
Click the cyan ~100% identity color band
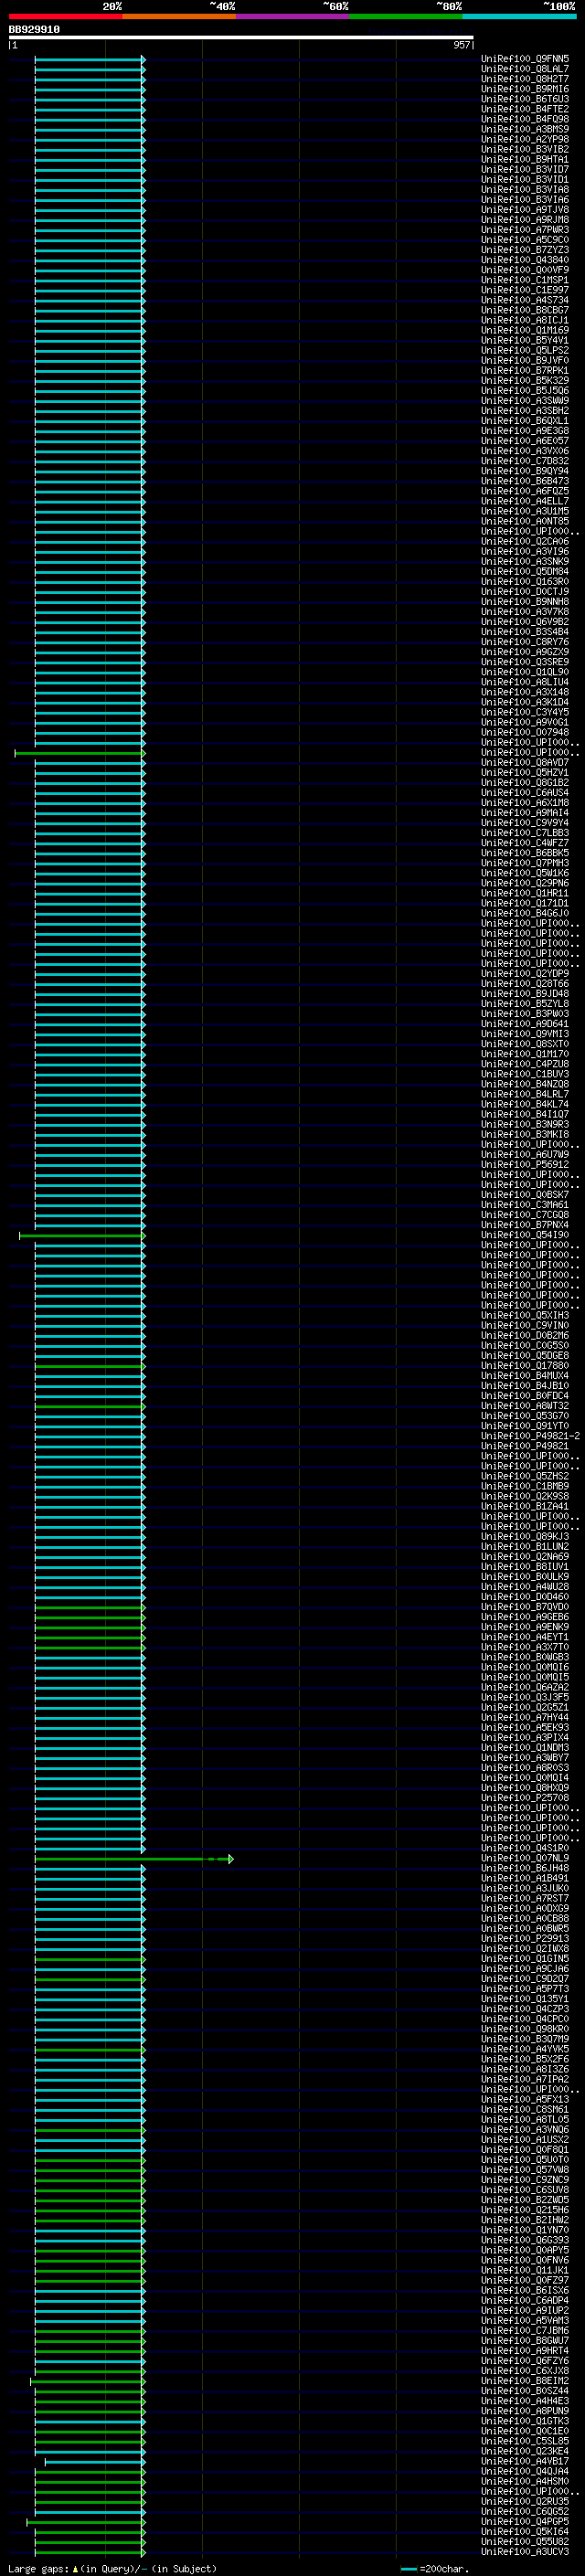coord(519,16)
